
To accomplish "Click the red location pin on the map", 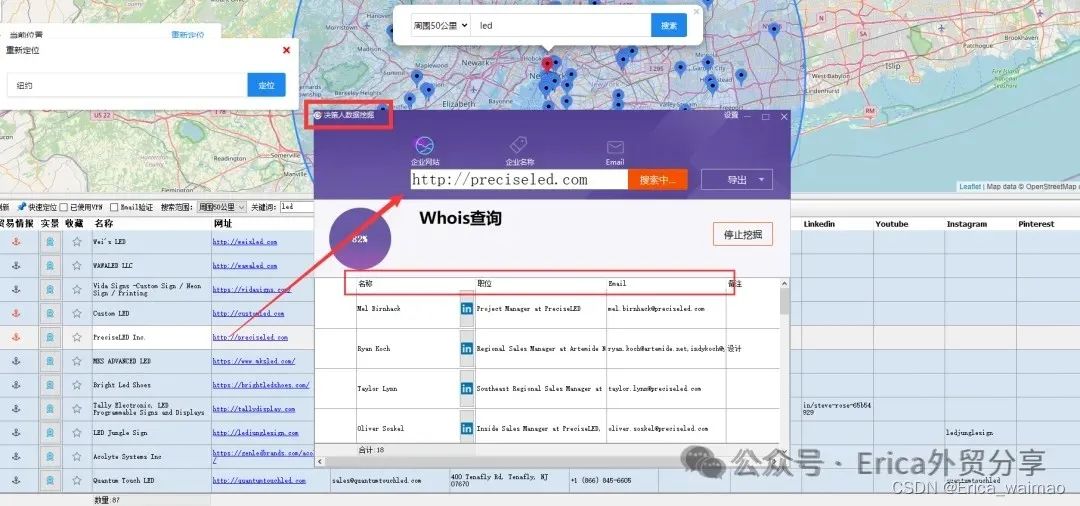I will point(548,64).
